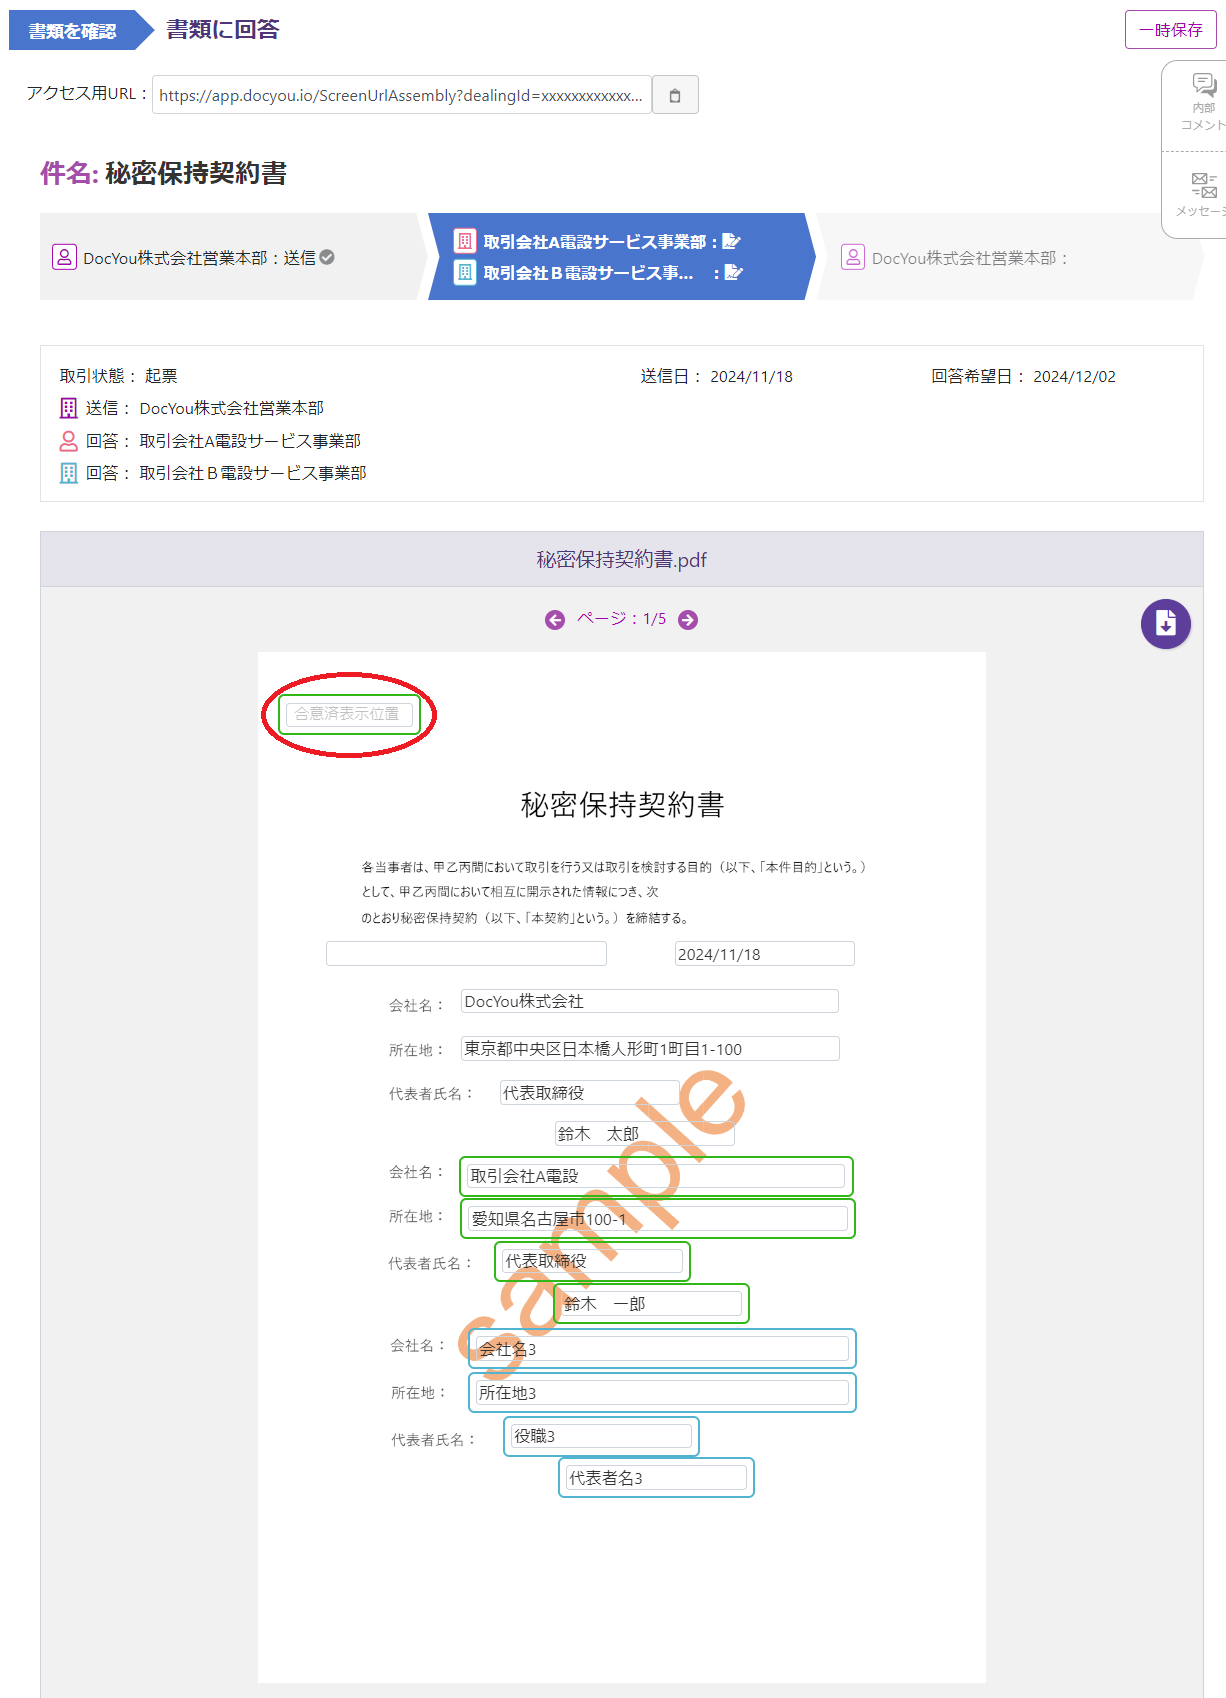The width and height of the screenshot is (1226, 1698).
Task: Click person icon in first DocYou step
Action: pos(64,257)
